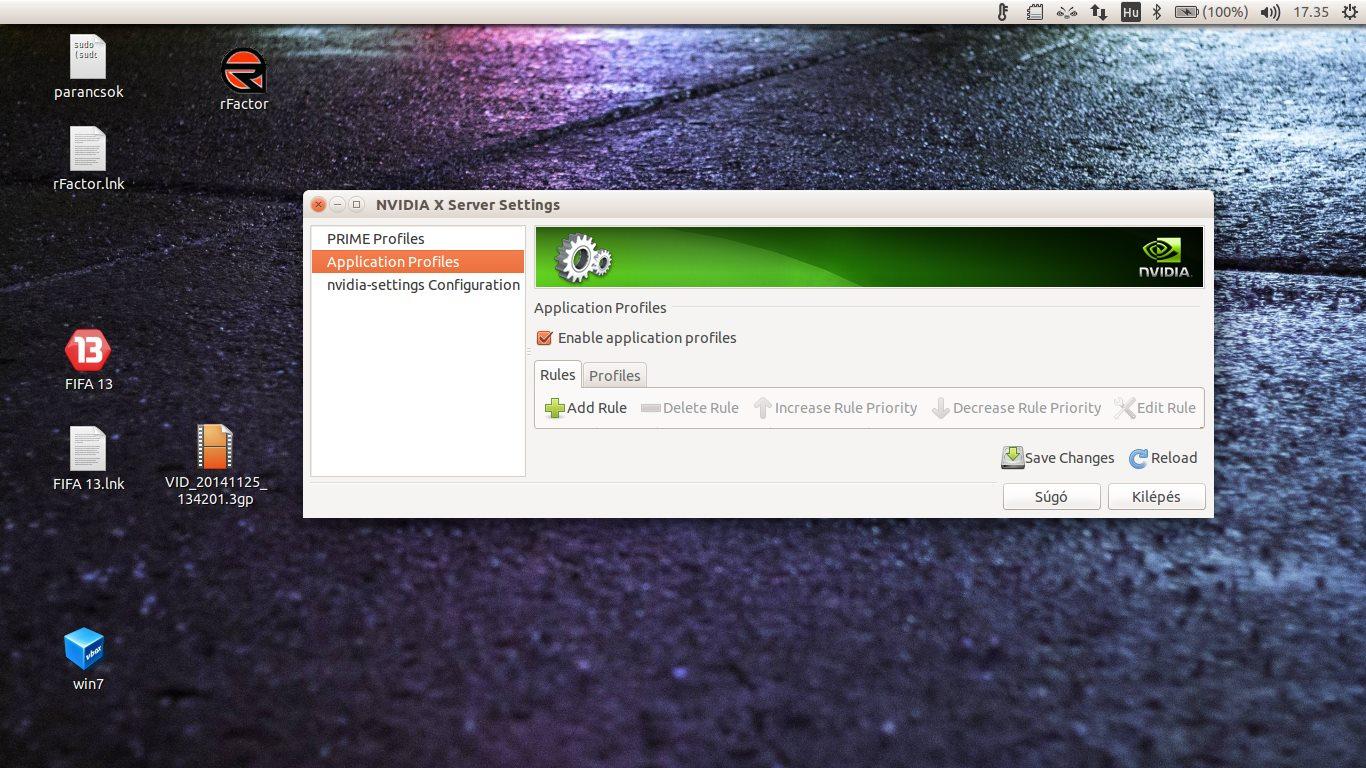
Task: Open the temperature sensor indicator
Action: click(x=1003, y=12)
